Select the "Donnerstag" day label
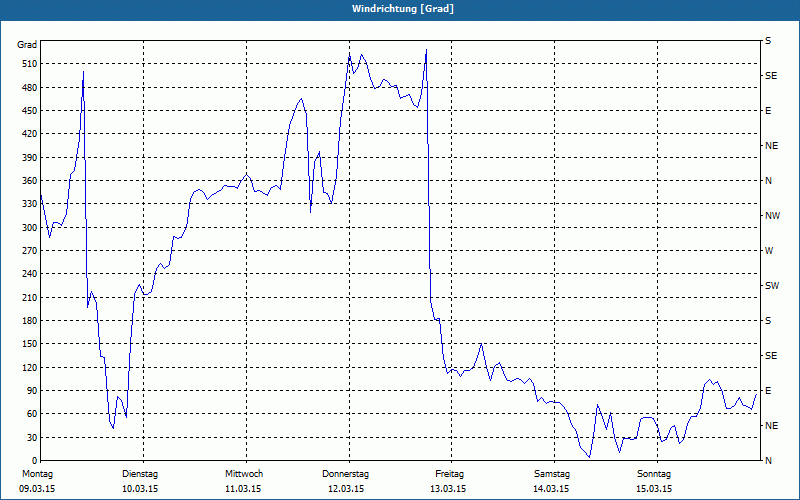This screenshot has width=800, height=500. point(345,474)
